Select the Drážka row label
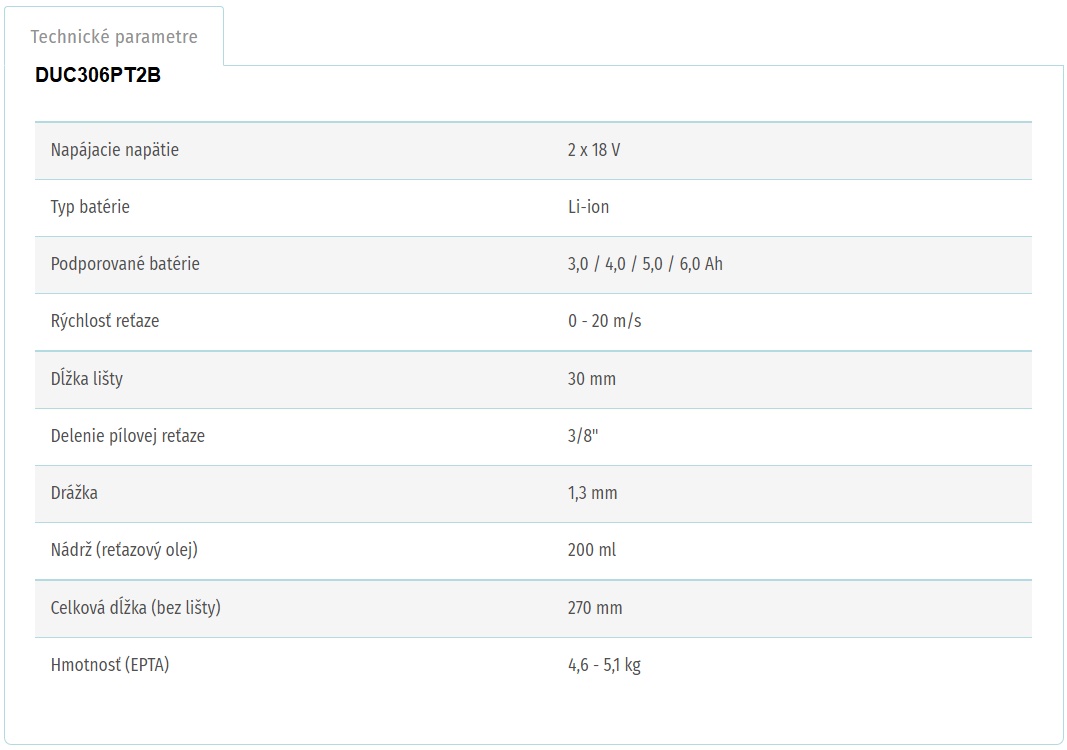 [74, 493]
